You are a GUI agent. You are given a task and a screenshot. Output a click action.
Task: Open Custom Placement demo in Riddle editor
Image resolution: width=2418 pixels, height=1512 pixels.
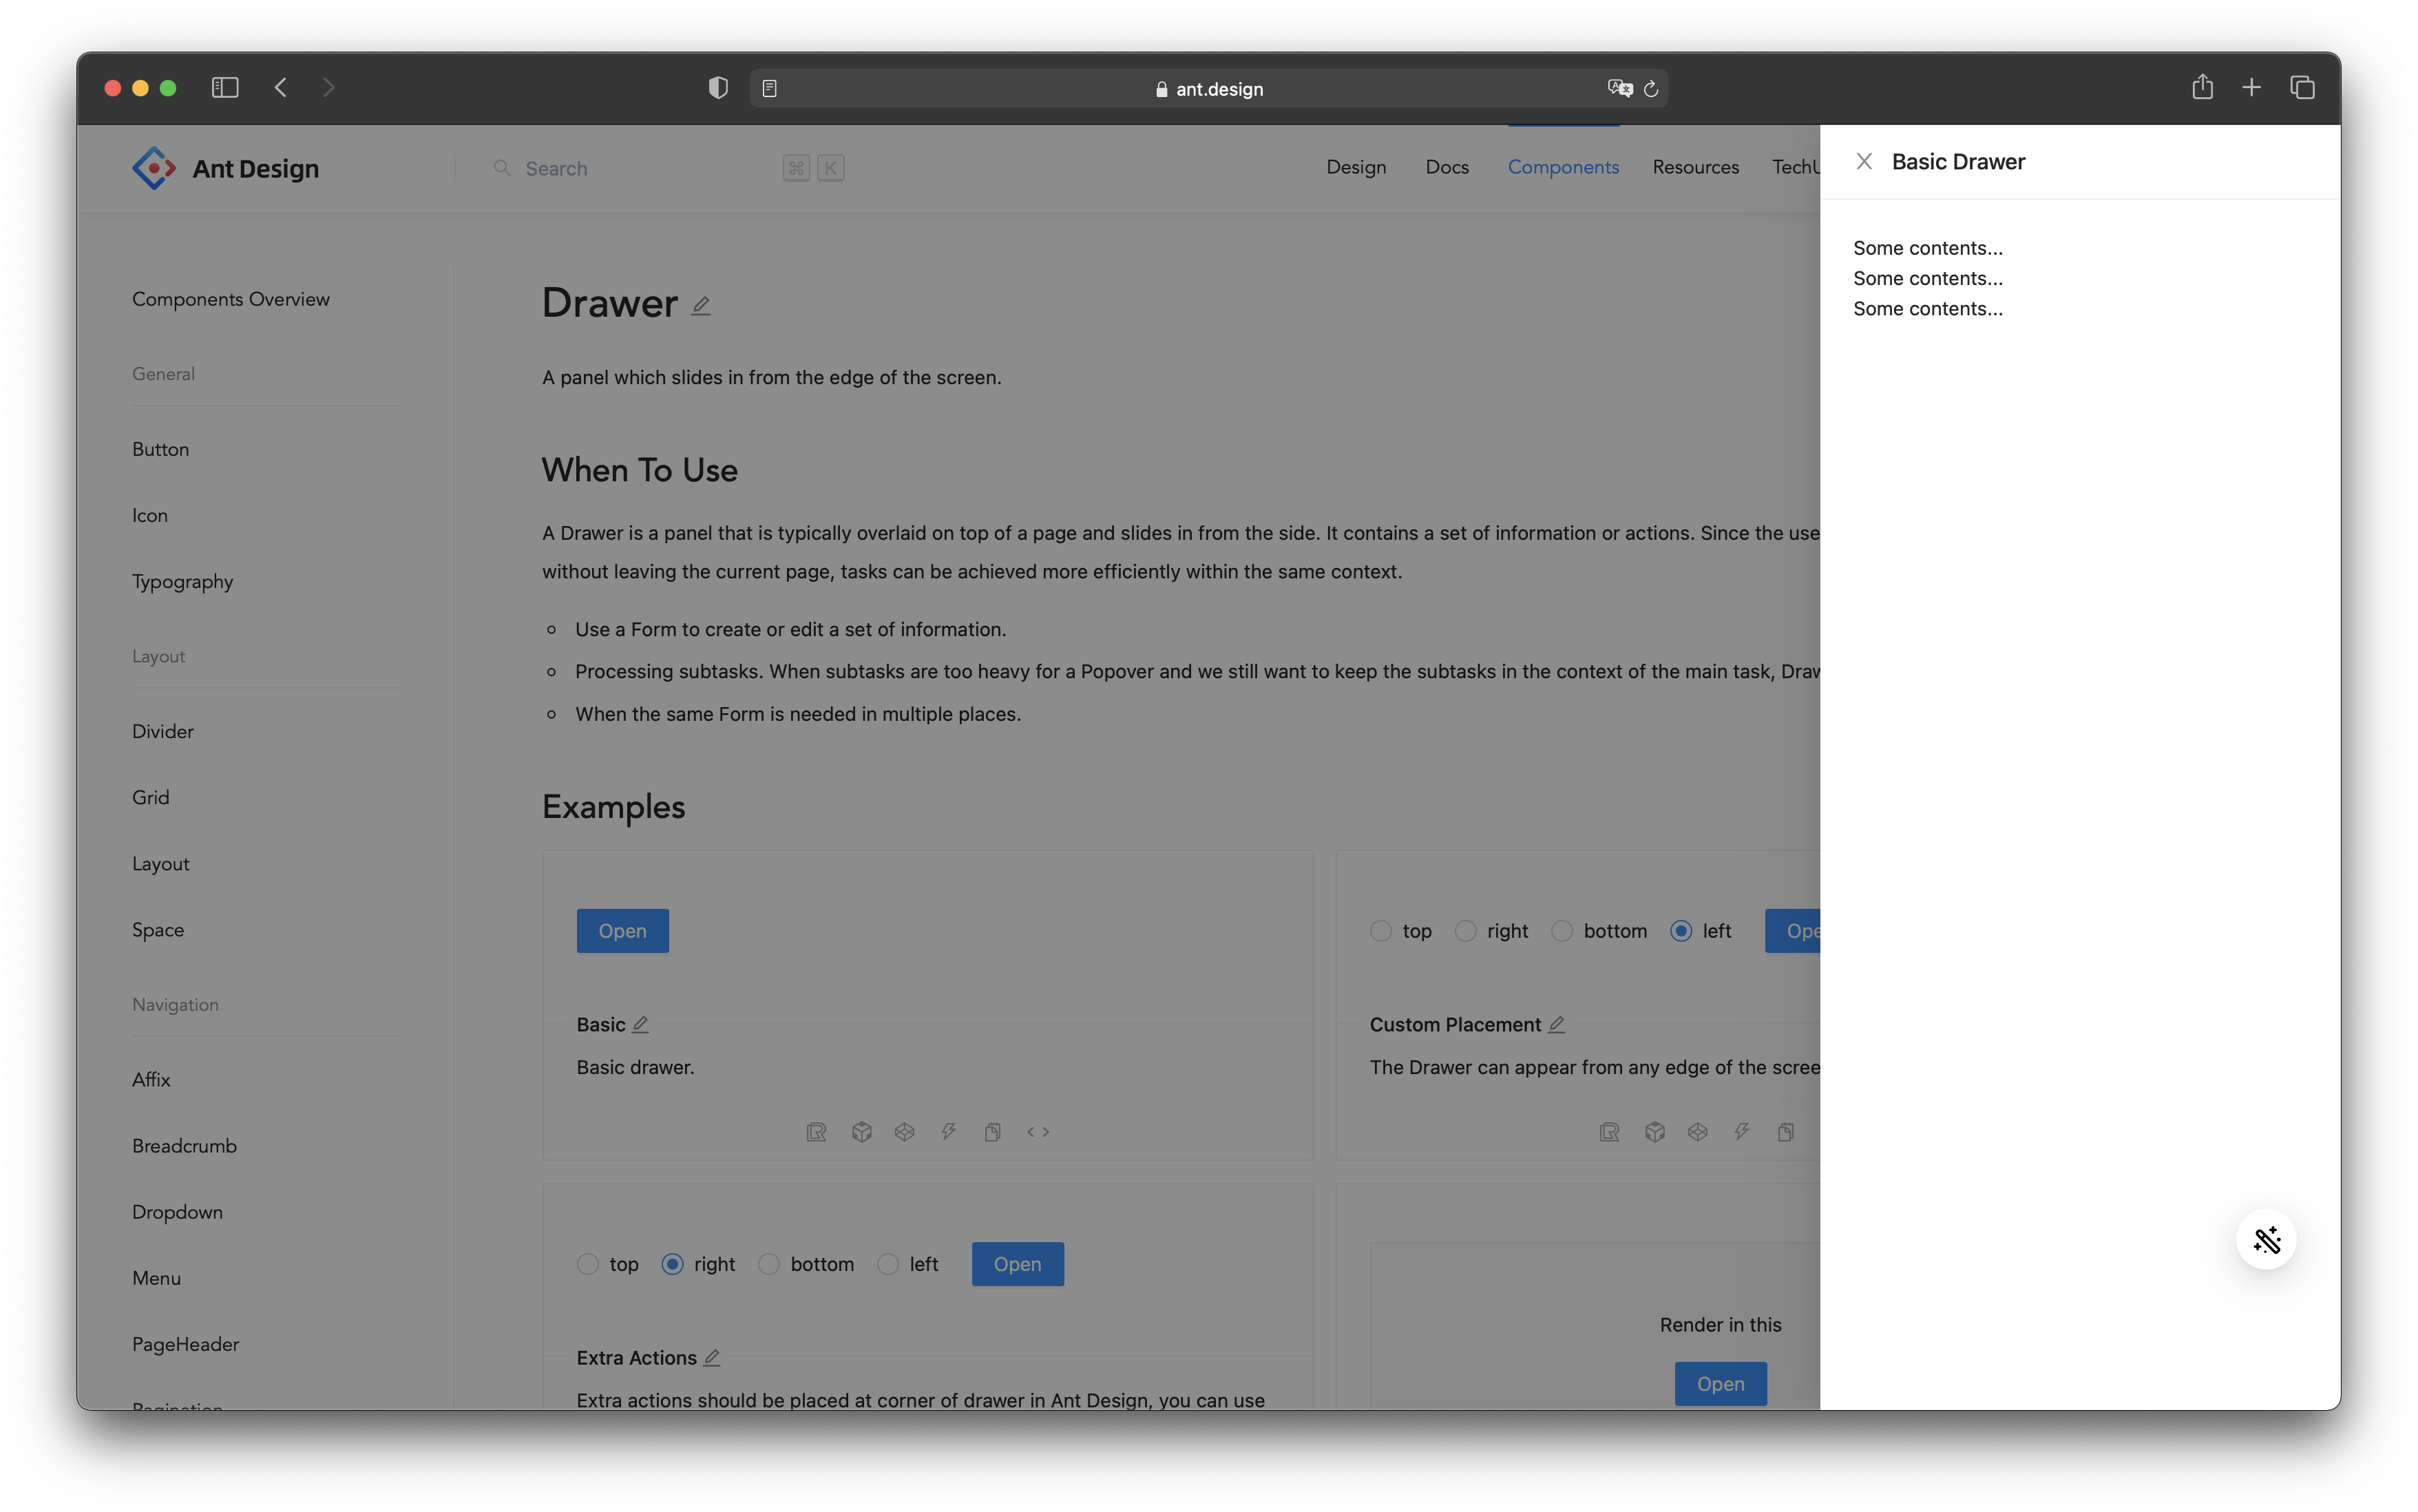tap(1608, 1131)
